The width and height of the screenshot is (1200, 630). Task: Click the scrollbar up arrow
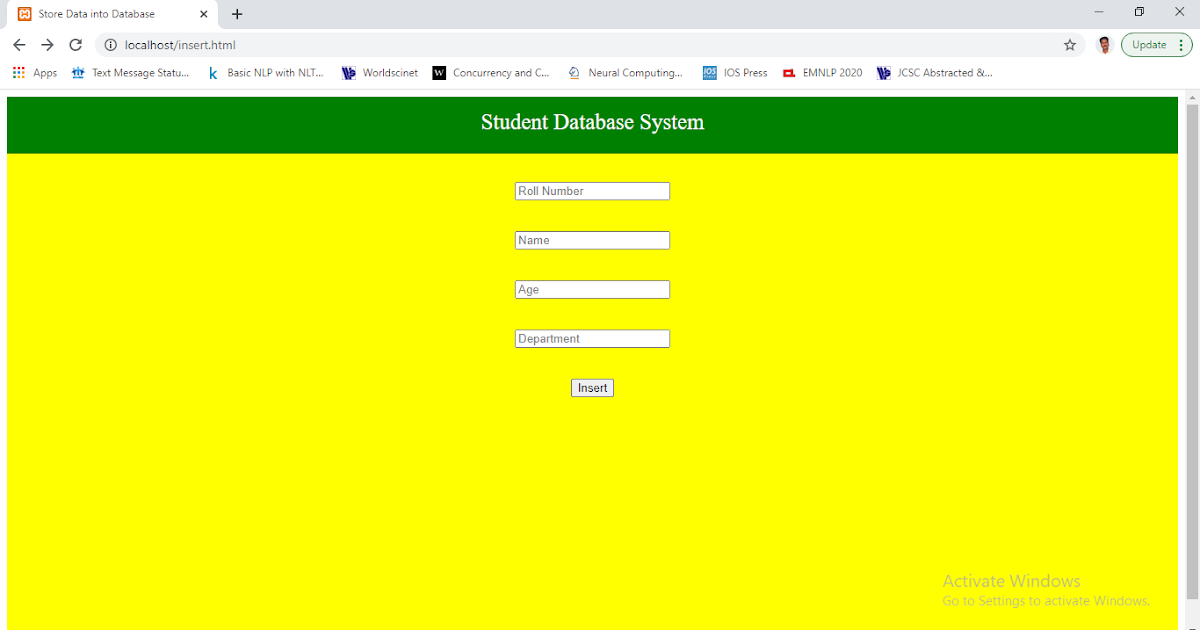pos(1191,97)
